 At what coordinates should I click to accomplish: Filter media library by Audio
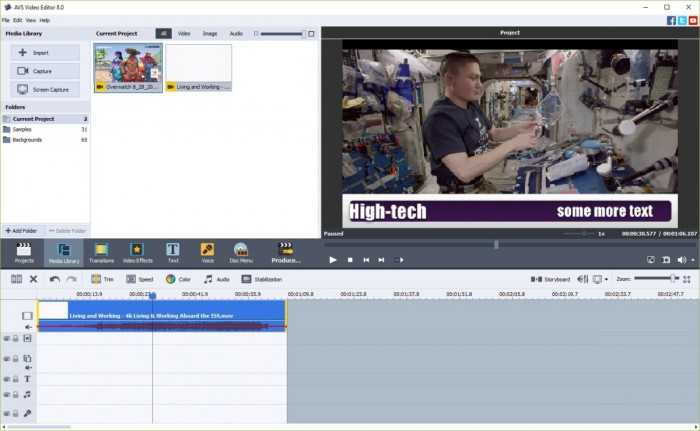(x=236, y=33)
